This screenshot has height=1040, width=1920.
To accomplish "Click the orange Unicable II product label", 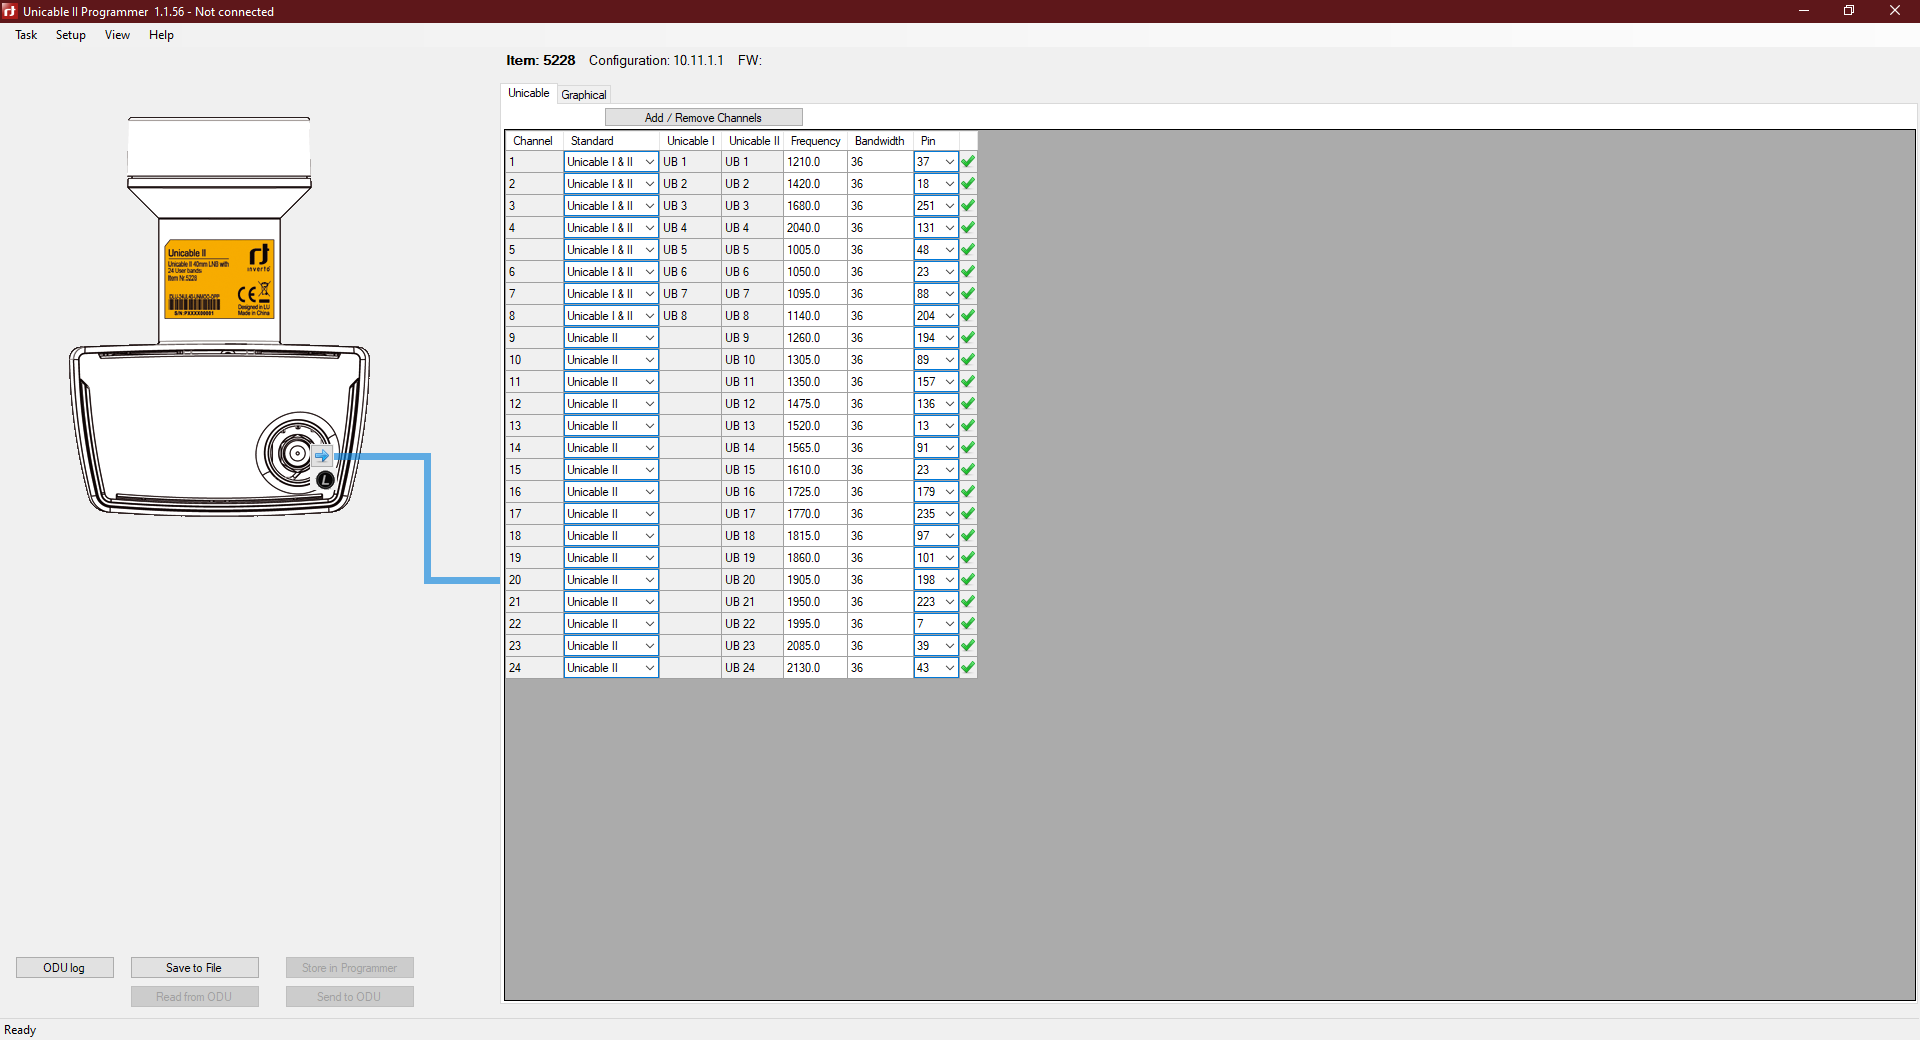I will pos(219,279).
